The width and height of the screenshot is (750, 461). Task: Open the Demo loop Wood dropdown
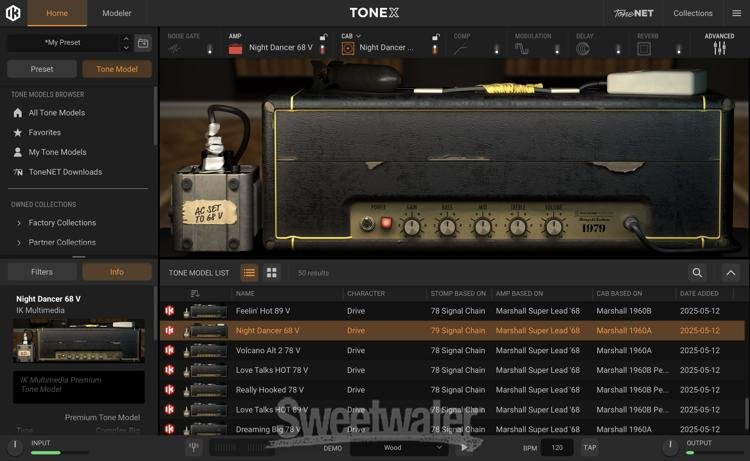pos(398,448)
